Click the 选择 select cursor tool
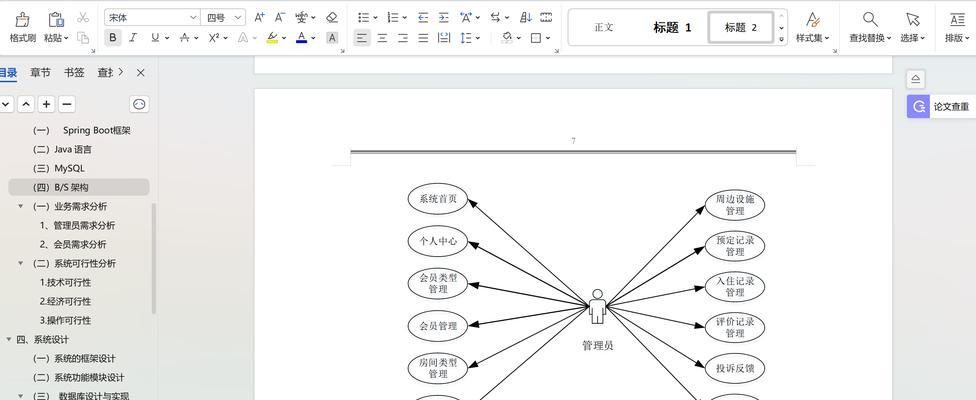The image size is (976, 400). [x=913, y=27]
